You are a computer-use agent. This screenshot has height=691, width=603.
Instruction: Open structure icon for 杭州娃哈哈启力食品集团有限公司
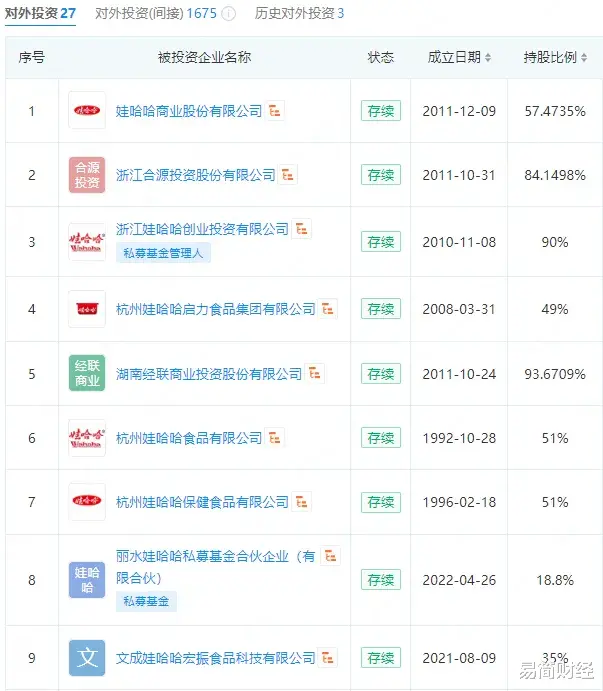coord(328,309)
